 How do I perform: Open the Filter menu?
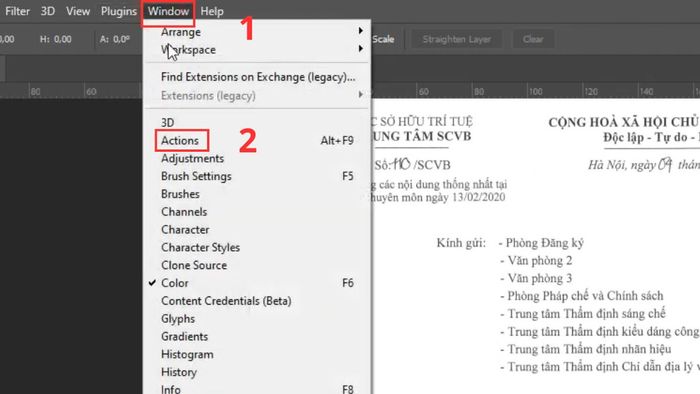click(17, 11)
